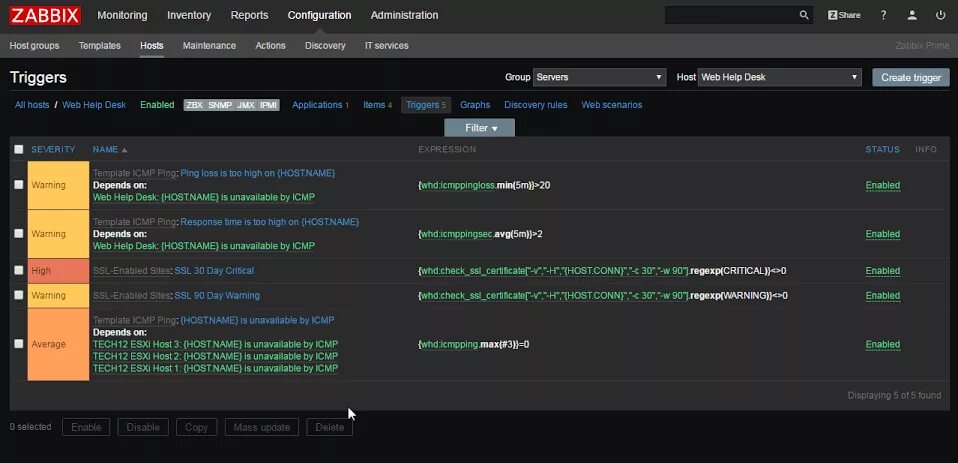Viewport: 958px width, 463px height.
Task: Open {HOST.NAME} is unavailable by ICMP trigger
Action: 257,320
